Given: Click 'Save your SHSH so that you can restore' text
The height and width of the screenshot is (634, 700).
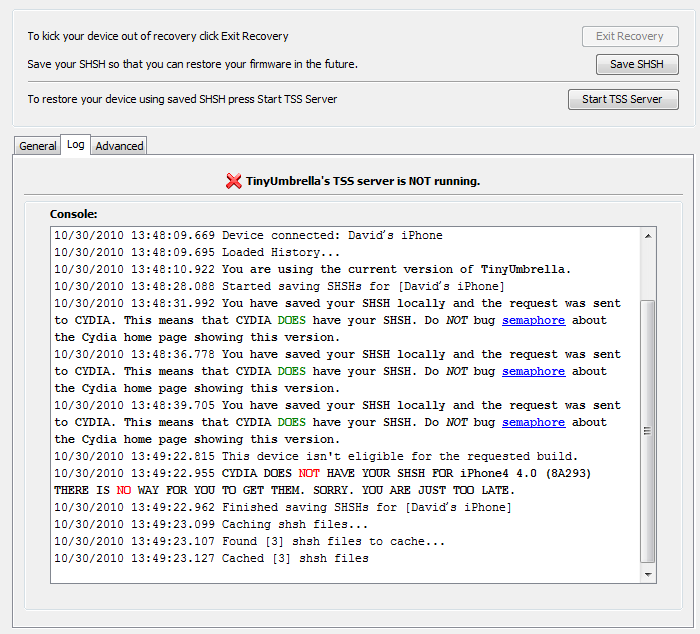Looking at the screenshot, I should (x=192, y=64).
